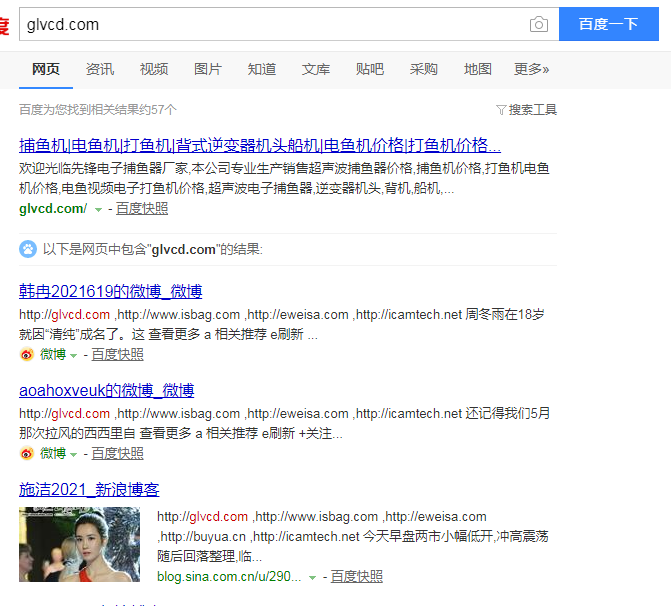671x606 pixels.
Task: Click the Weibo icon under aoahoxveuk result
Action: [27, 453]
